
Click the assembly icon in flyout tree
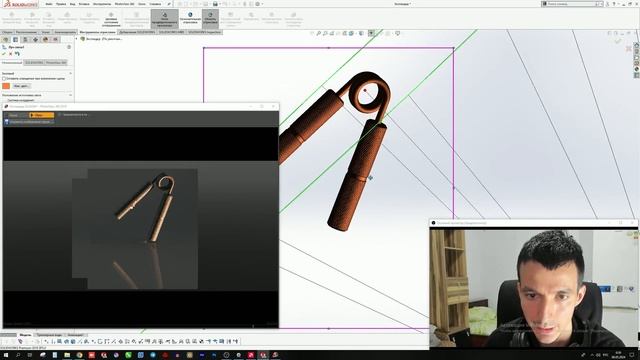(83, 39)
